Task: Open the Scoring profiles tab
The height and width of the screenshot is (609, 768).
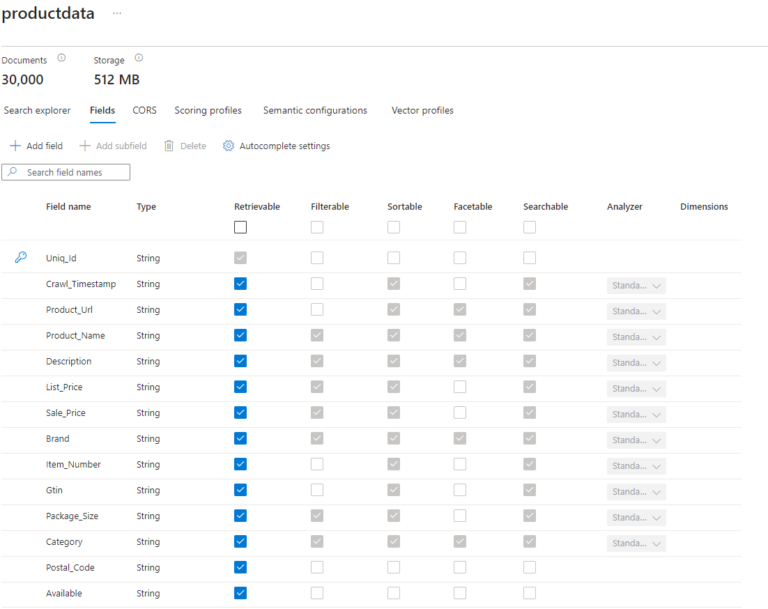Action: click(x=208, y=111)
